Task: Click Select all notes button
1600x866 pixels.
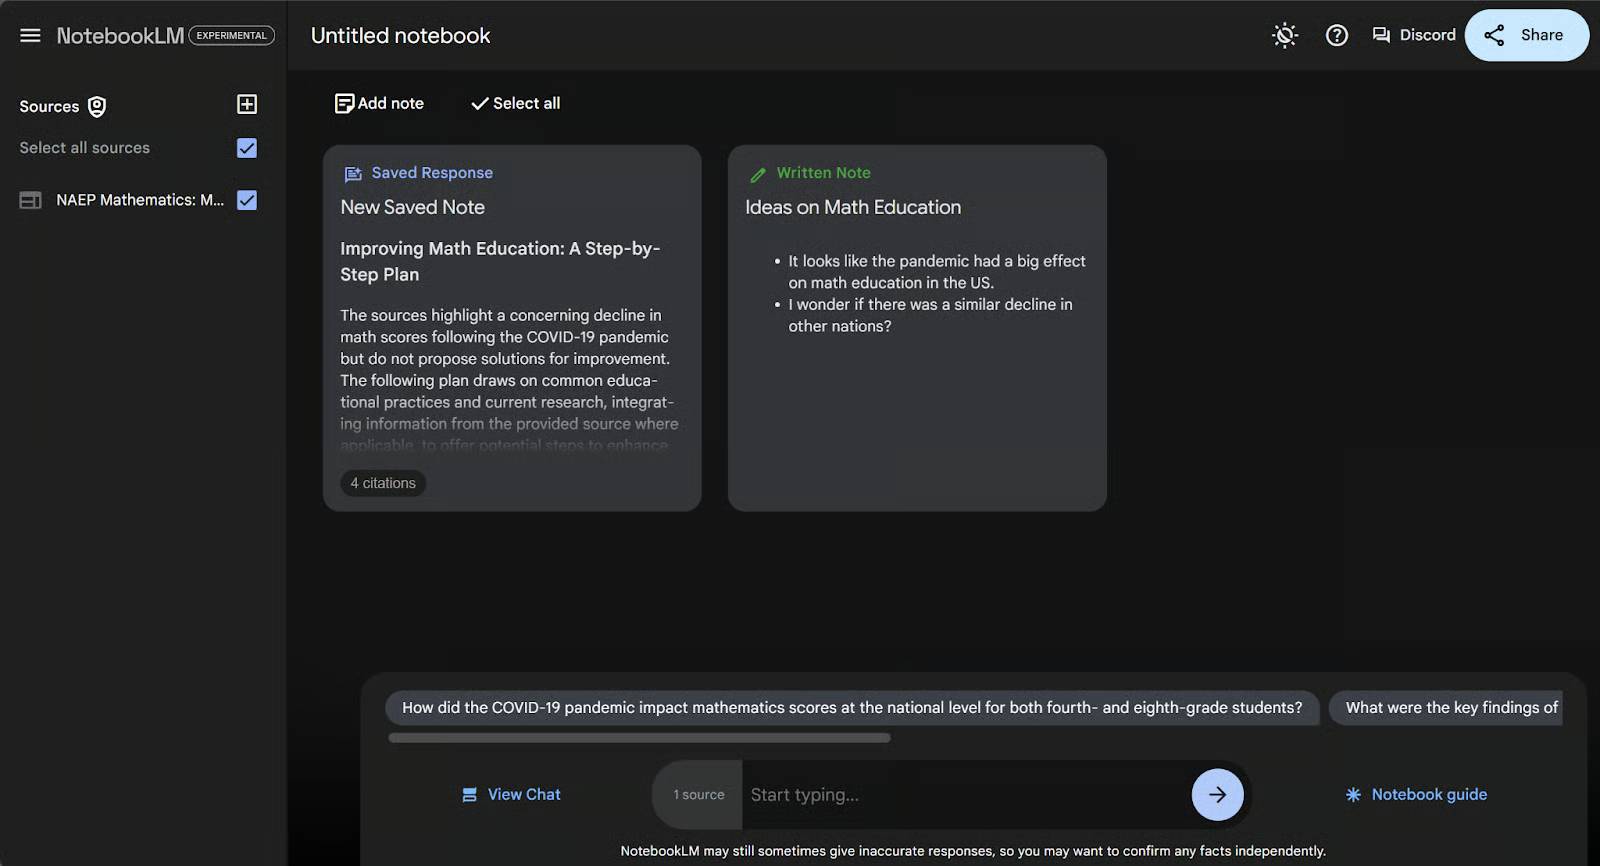Action: [x=516, y=103]
